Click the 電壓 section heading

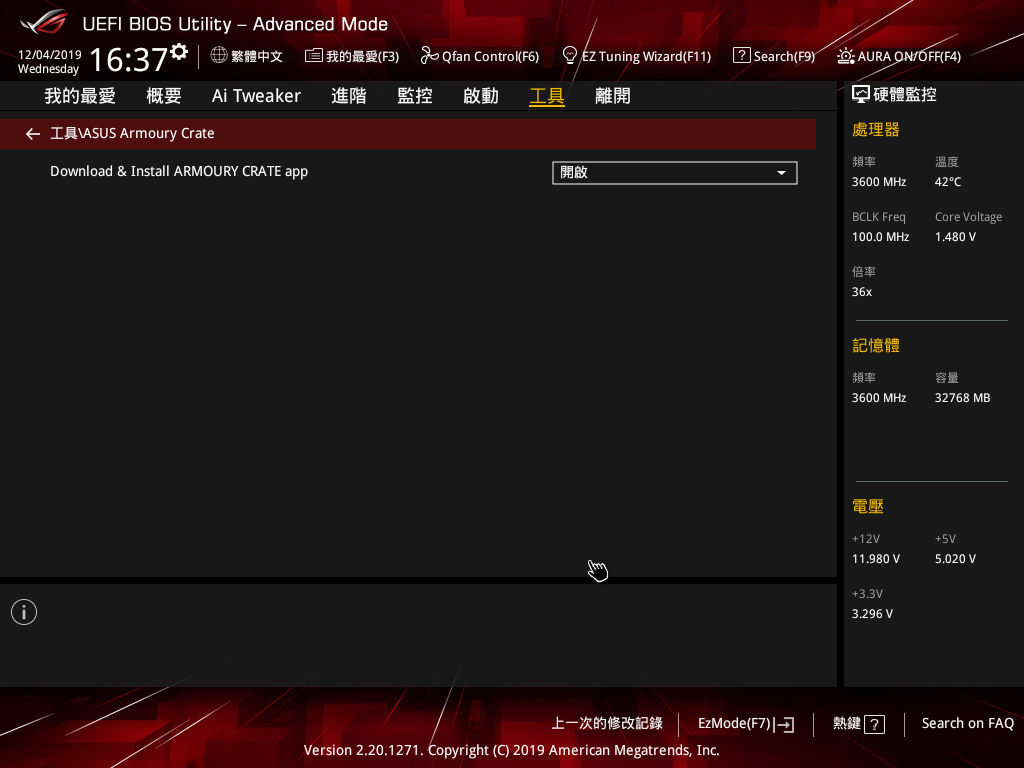coord(868,506)
